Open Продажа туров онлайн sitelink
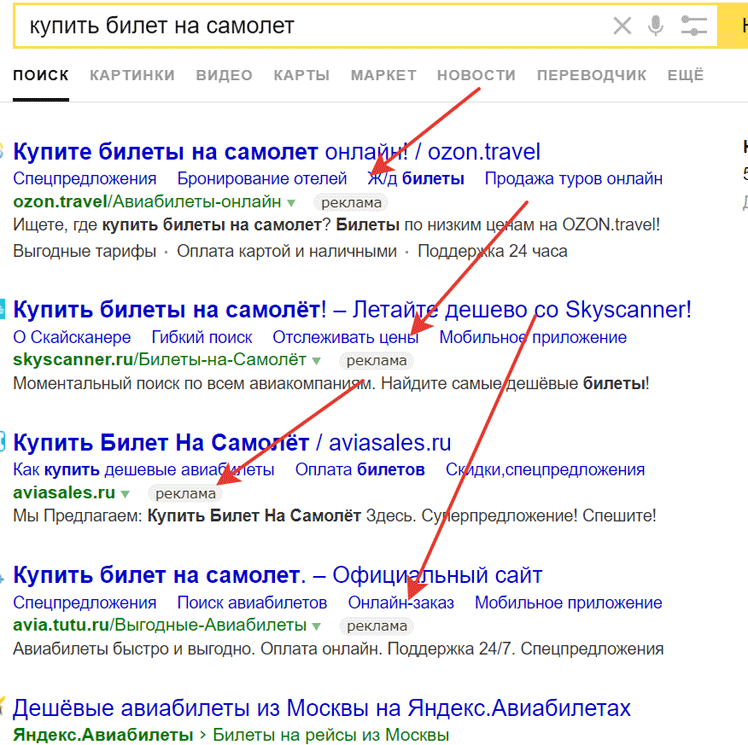This screenshot has height=745, width=748. [x=573, y=178]
